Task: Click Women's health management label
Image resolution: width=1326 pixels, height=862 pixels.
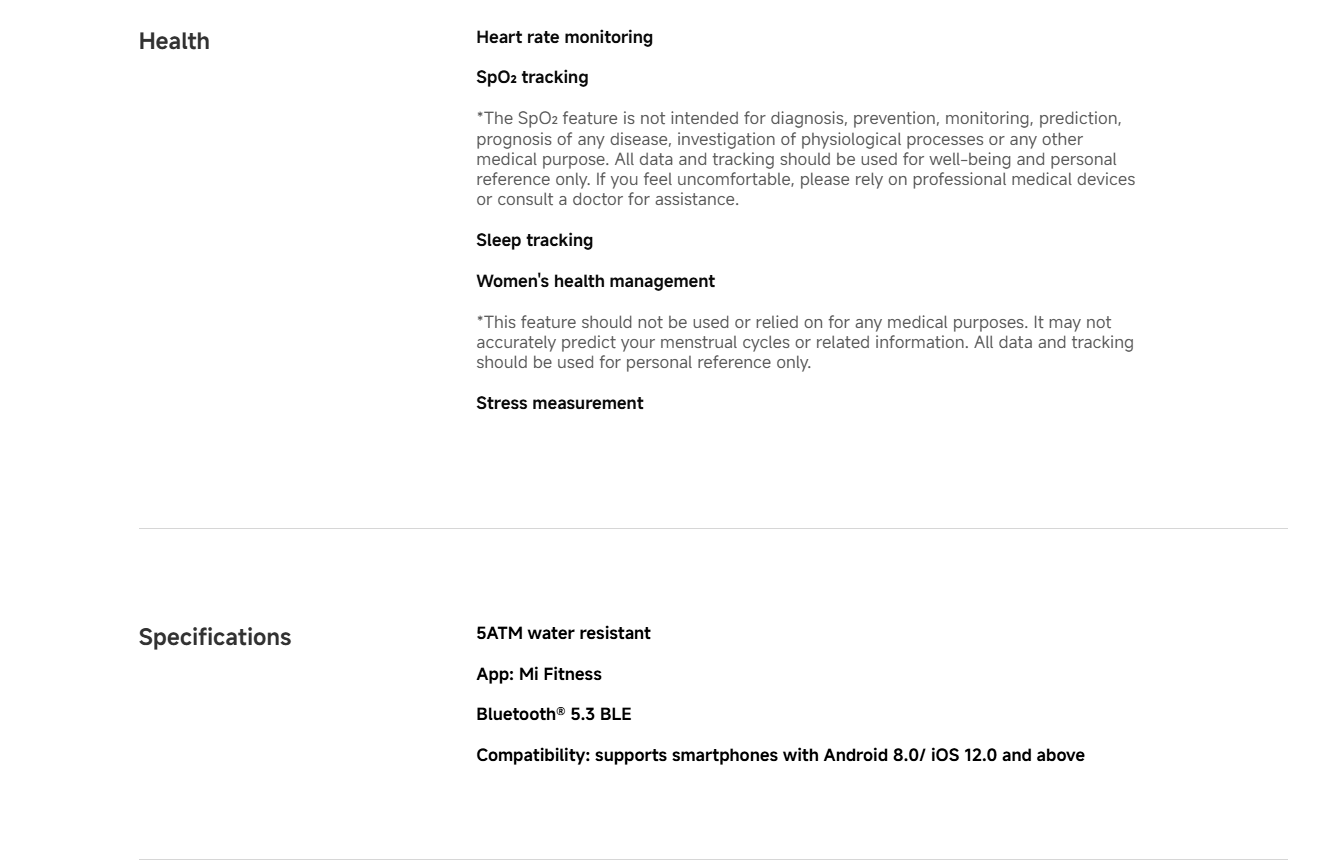Action: tap(595, 281)
